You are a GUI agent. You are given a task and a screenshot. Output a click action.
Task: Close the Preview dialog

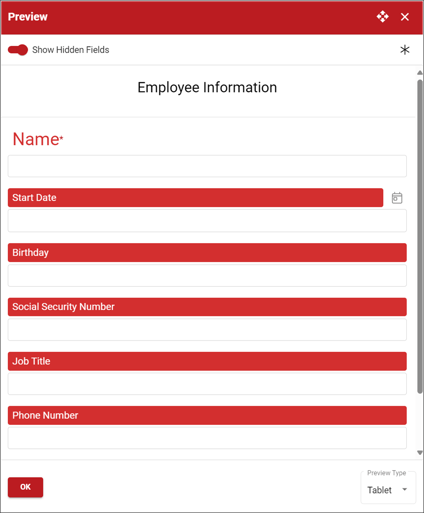coord(405,17)
